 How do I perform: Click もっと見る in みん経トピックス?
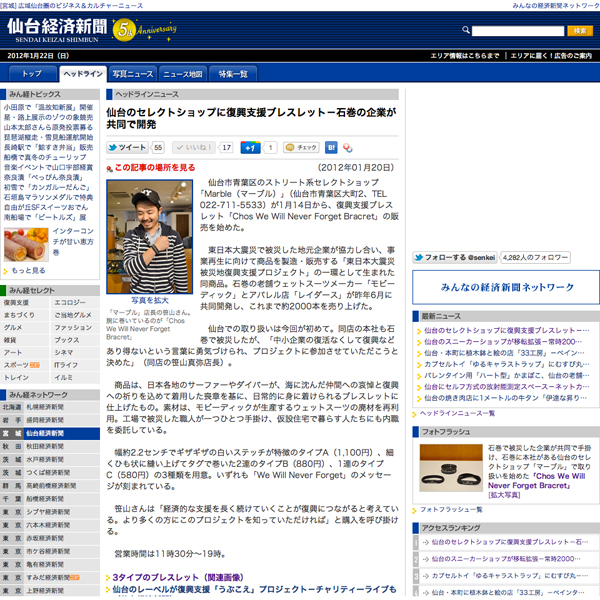tap(28, 270)
